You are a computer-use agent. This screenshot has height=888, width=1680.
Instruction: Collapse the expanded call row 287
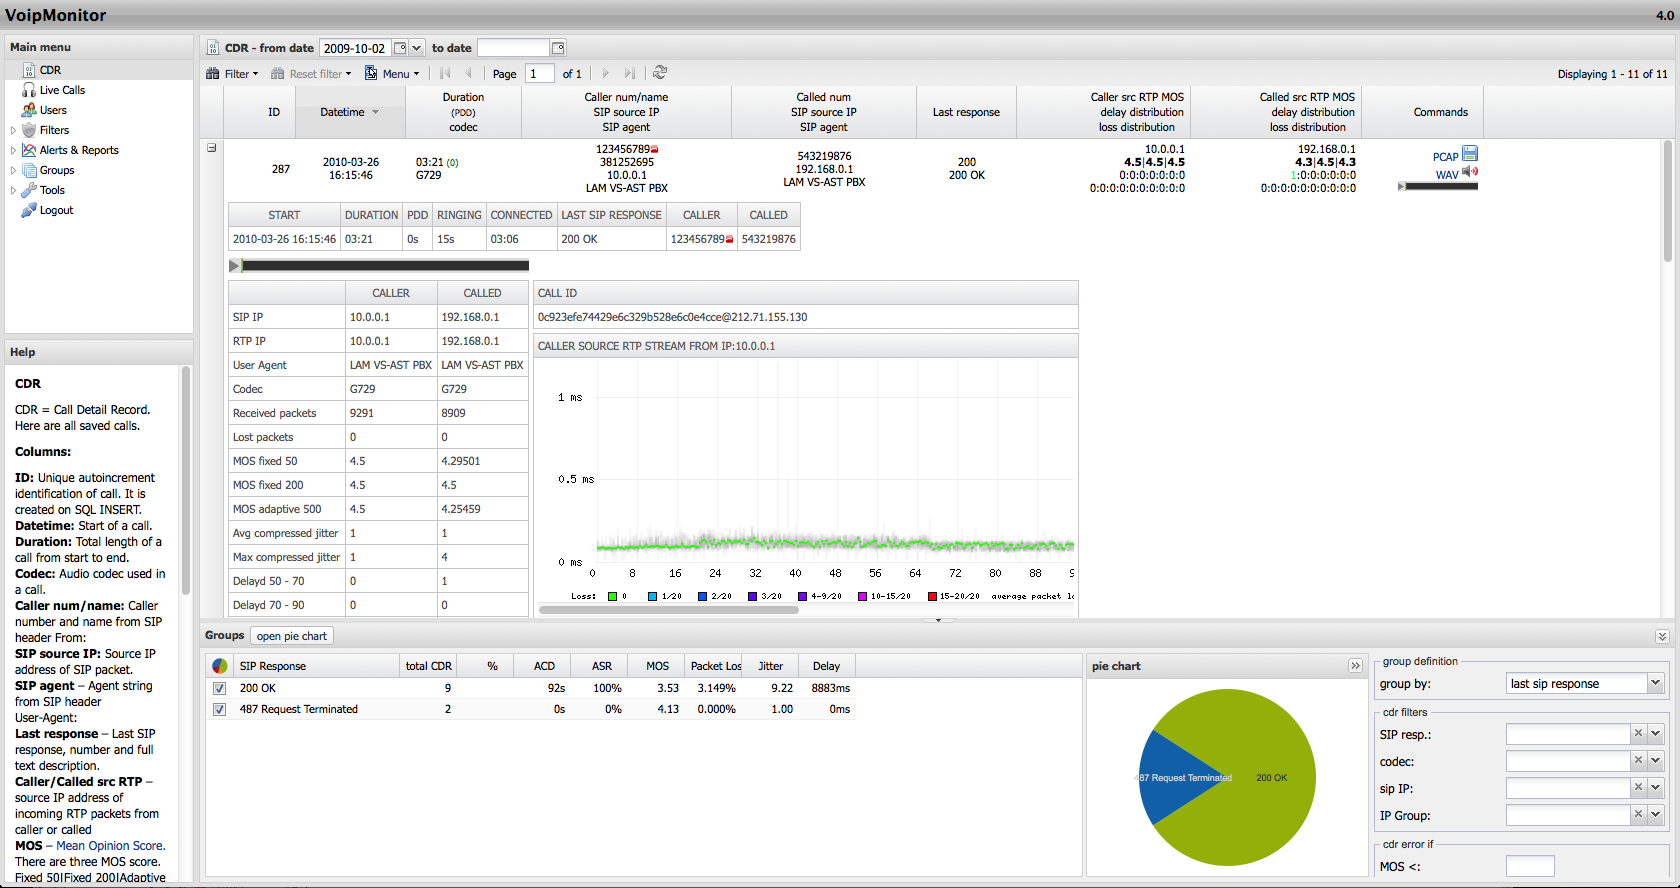pos(212,148)
